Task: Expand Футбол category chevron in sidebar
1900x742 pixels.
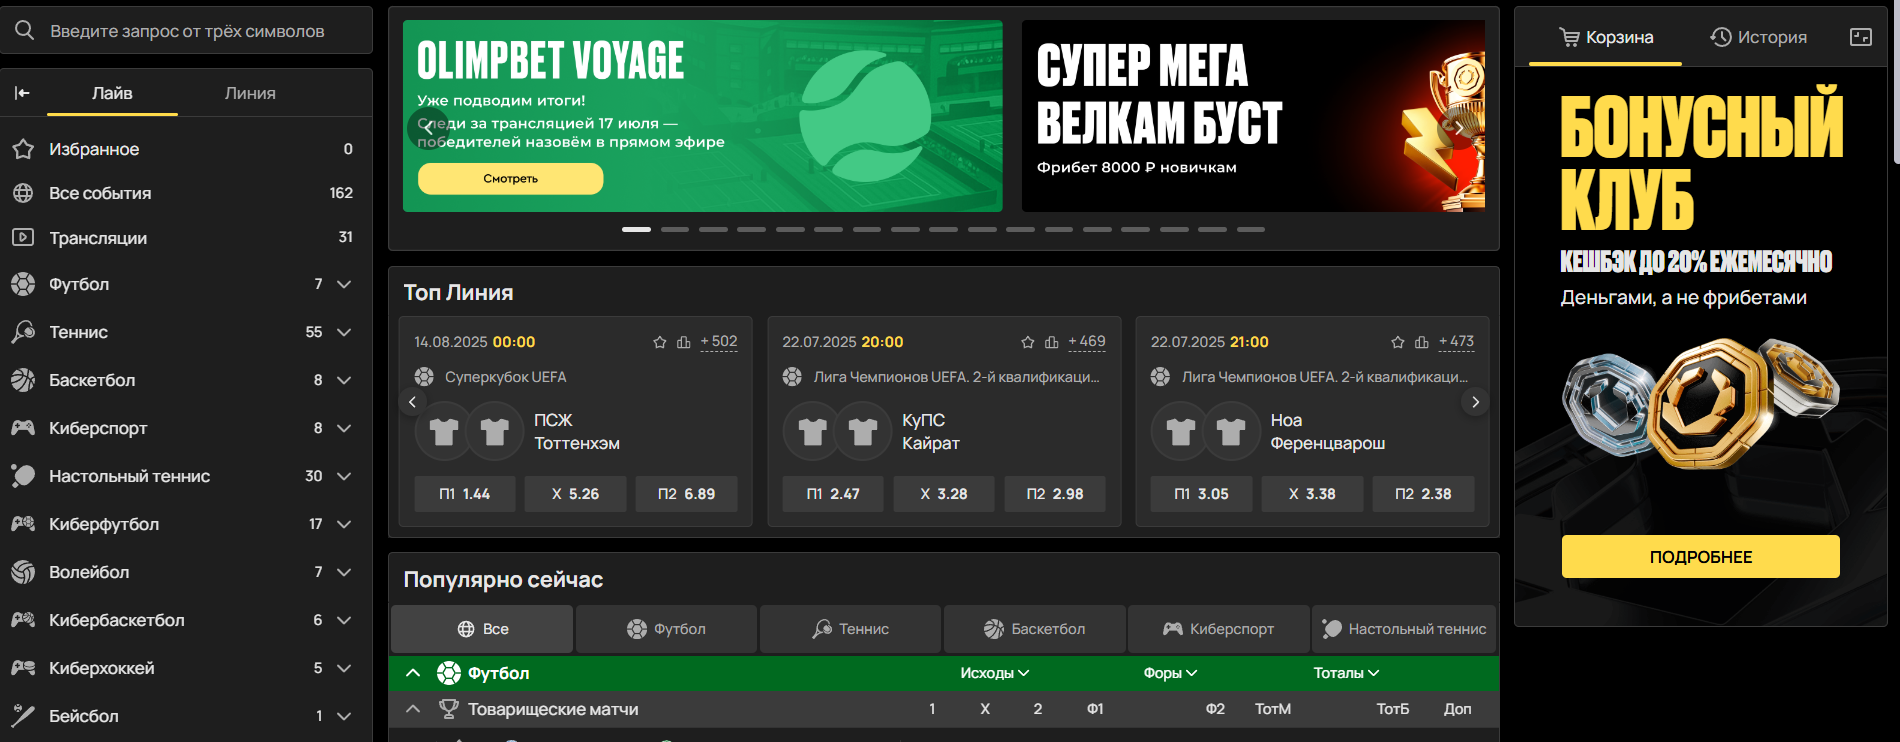Action: coord(344,284)
